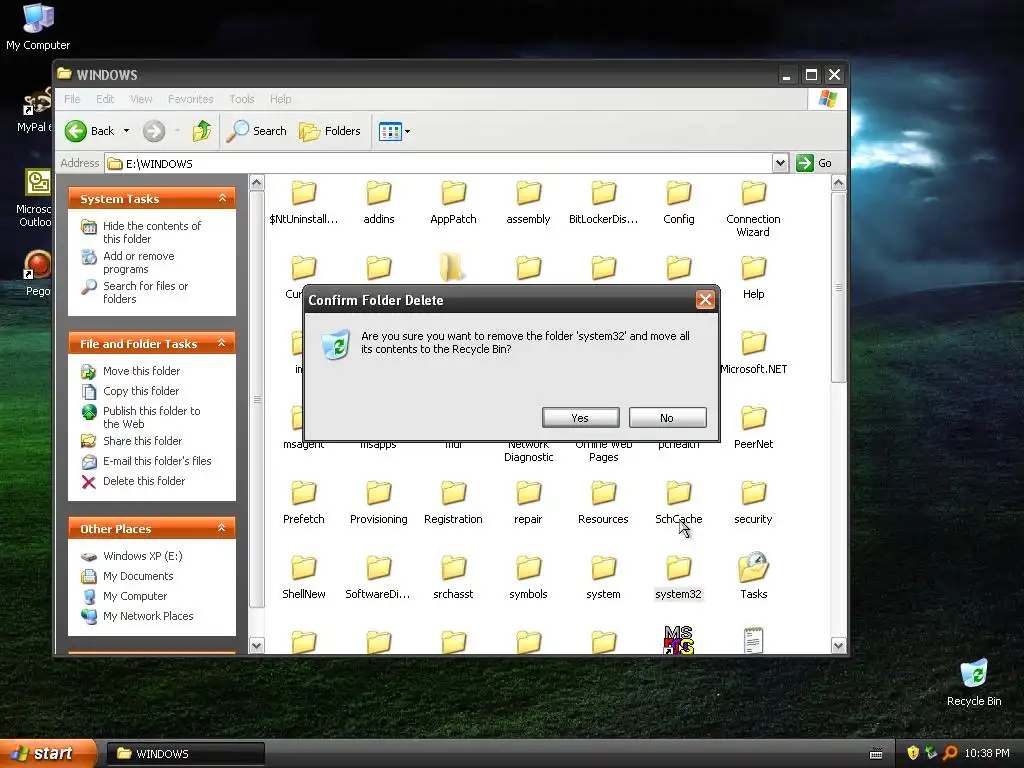Image resolution: width=1024 pixels, height=768 pixels.
Task: Toggle the Folders pane button
Action: (x=330, y=131)
